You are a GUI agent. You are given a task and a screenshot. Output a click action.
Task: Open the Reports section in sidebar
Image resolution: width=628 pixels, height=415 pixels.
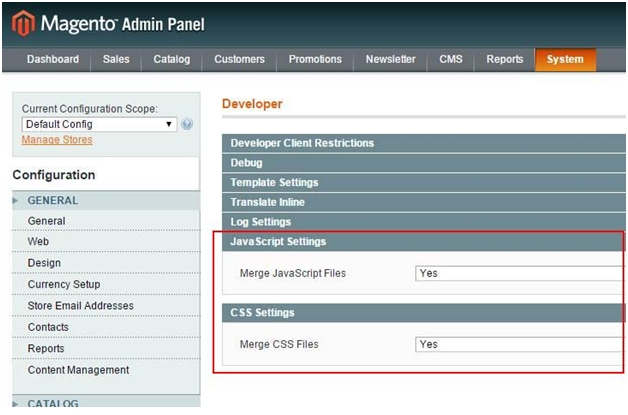tap(106, 348)
